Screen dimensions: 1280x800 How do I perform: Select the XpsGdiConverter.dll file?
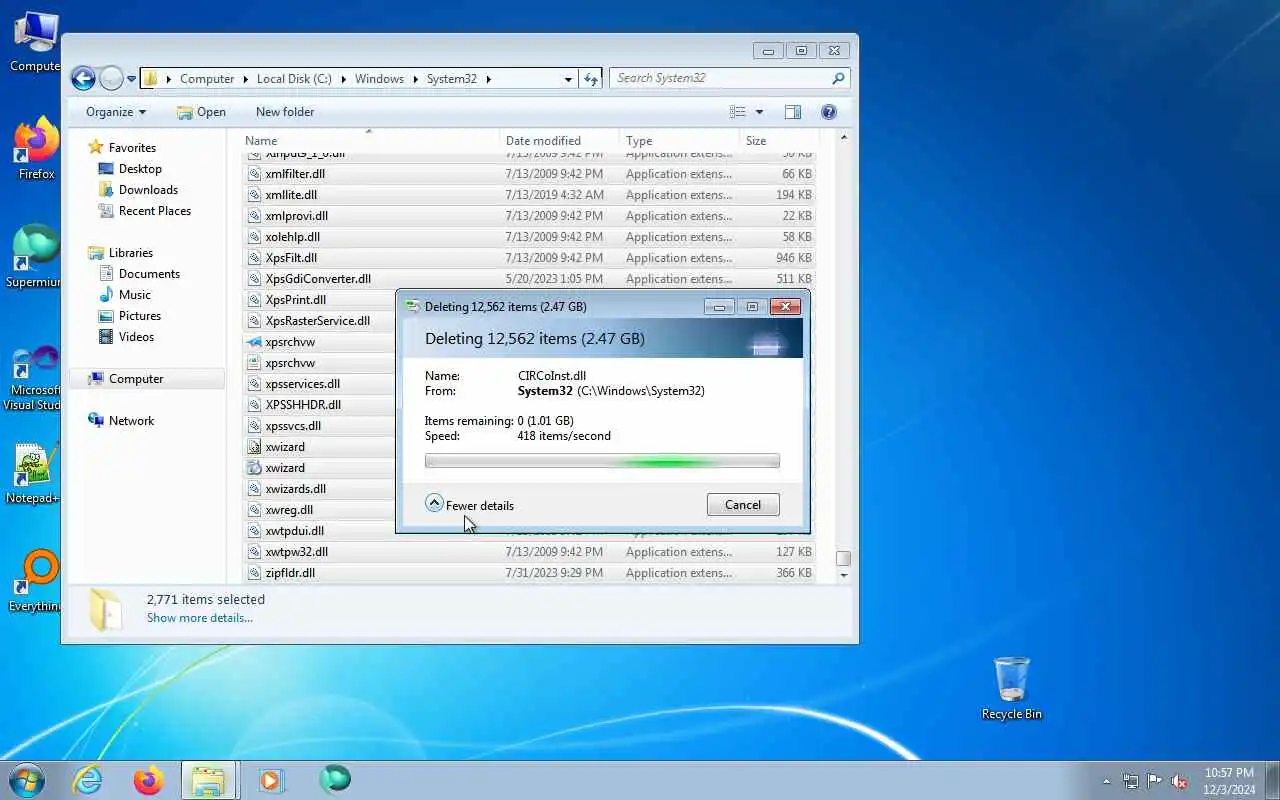(529, 279)
